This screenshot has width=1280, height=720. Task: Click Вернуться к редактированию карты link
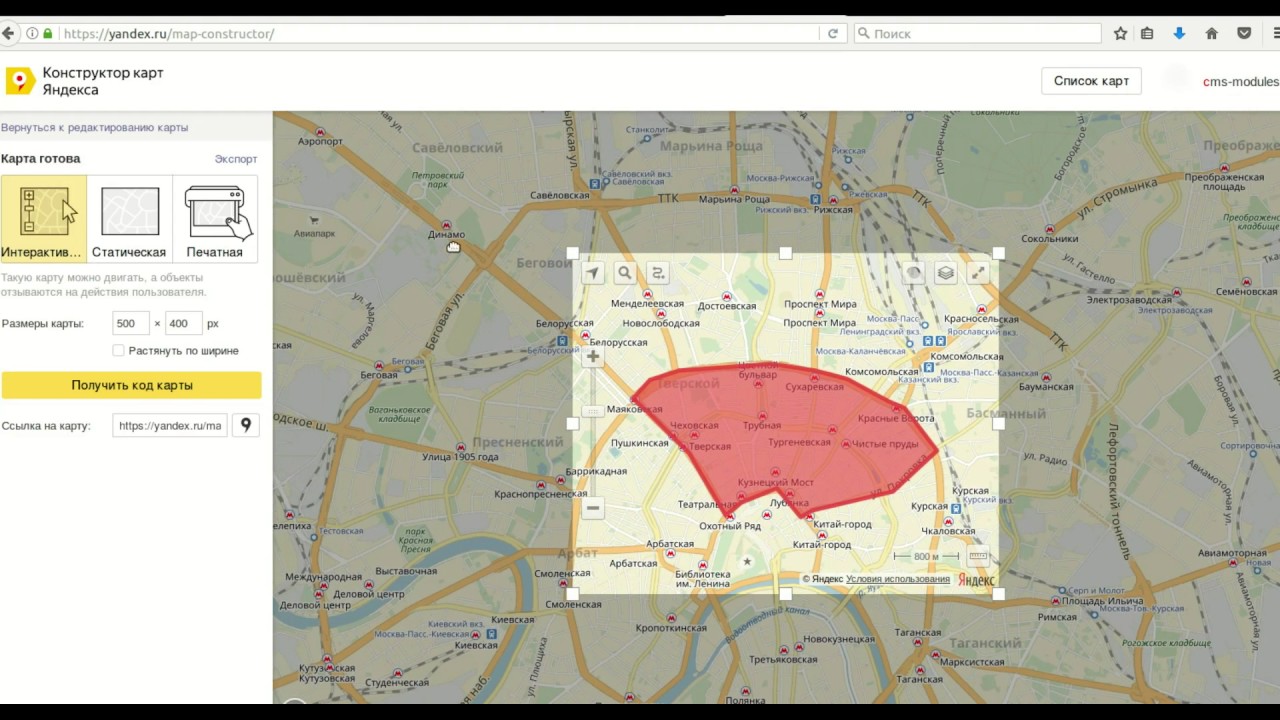pos(94,128)
